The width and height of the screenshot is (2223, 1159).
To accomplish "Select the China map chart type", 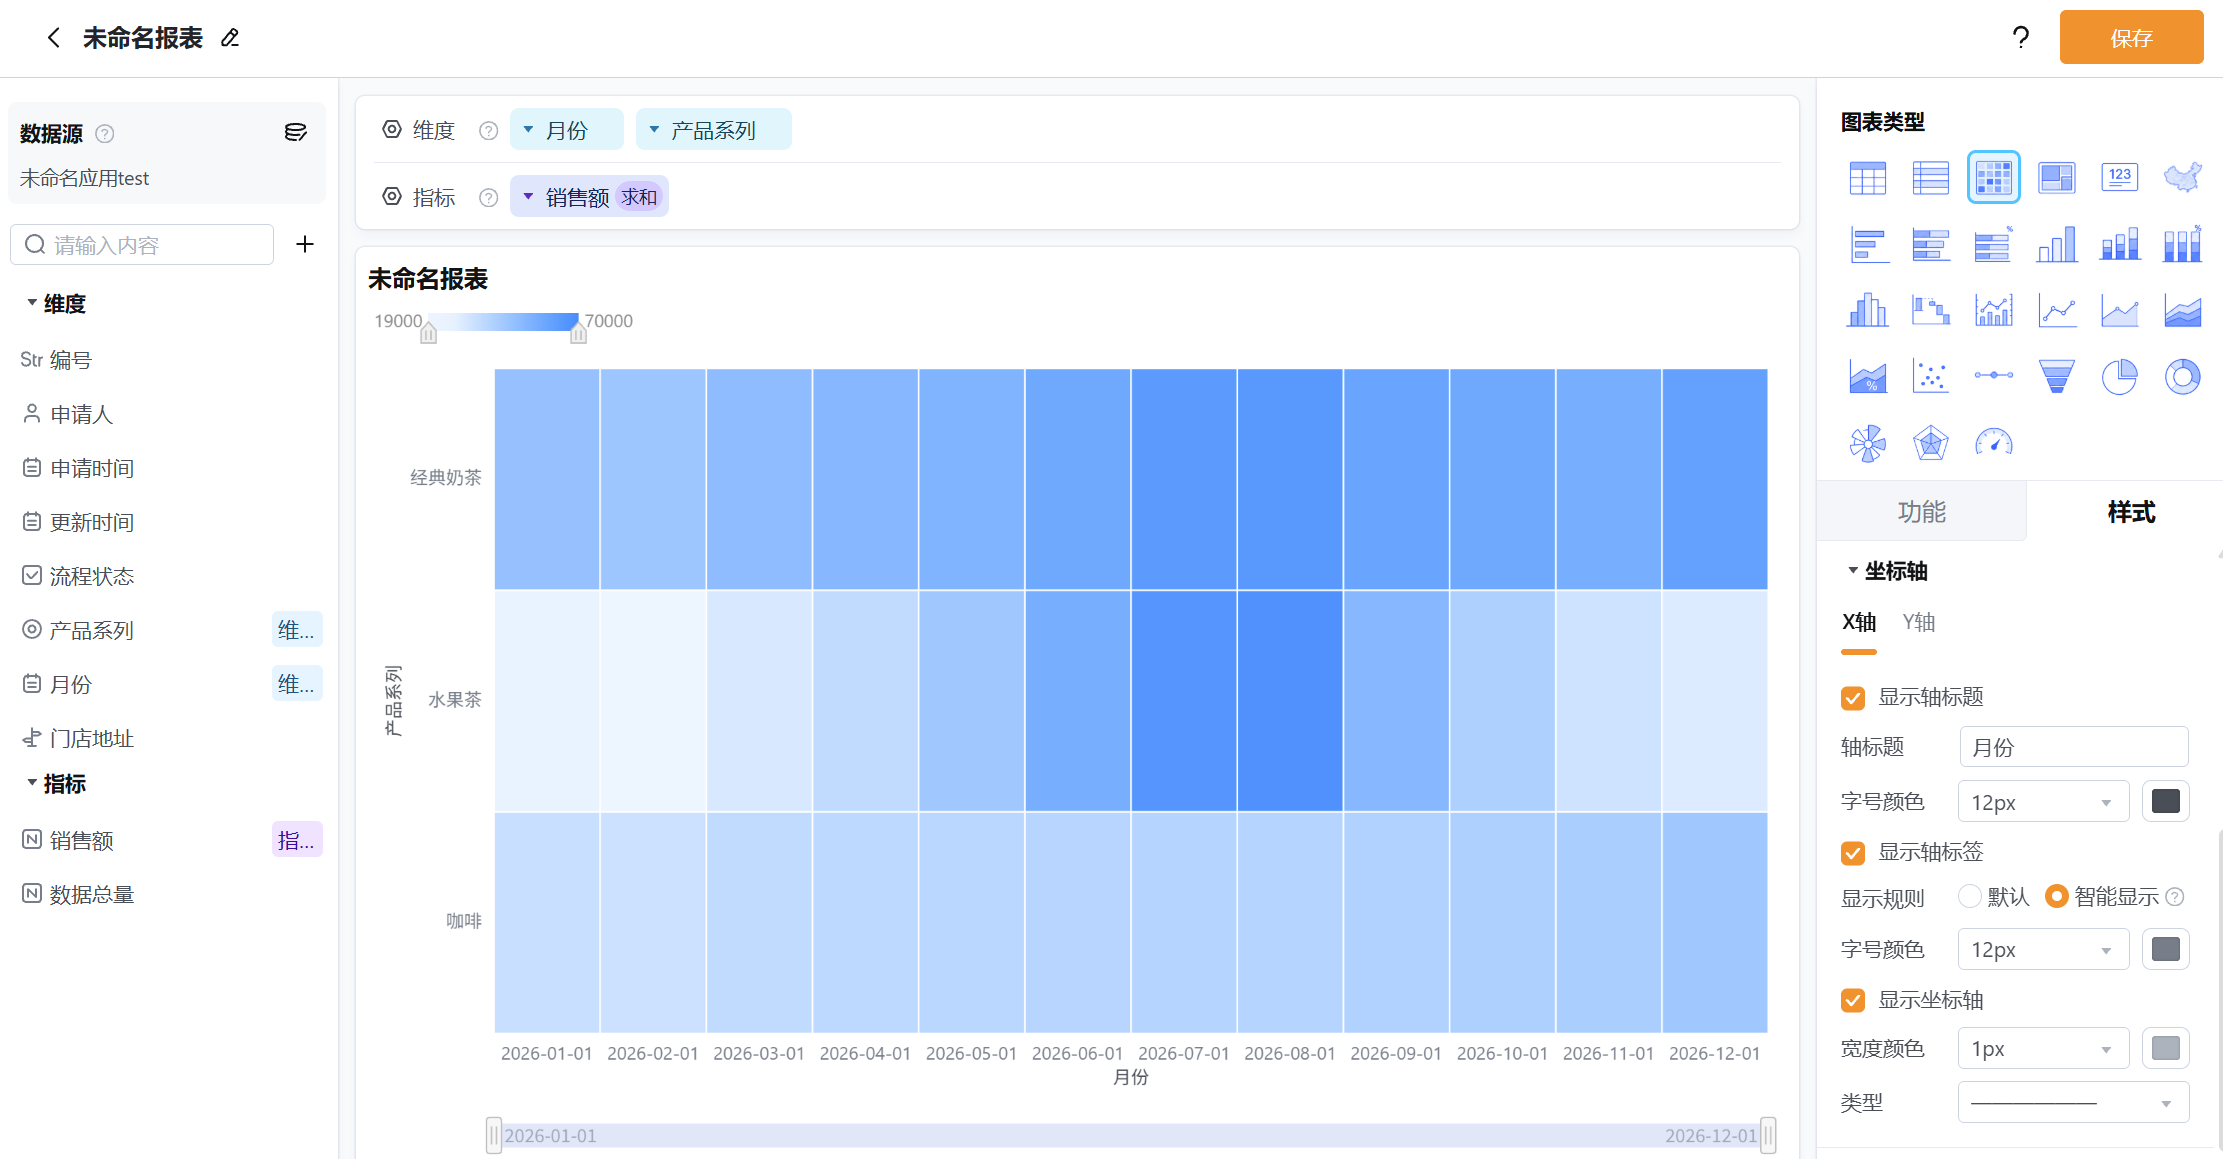I will pos(2182,178).
